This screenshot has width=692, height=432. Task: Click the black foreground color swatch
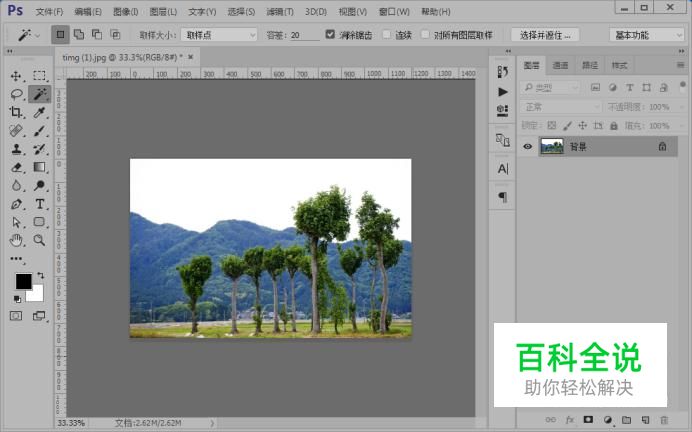click(22, 282)
